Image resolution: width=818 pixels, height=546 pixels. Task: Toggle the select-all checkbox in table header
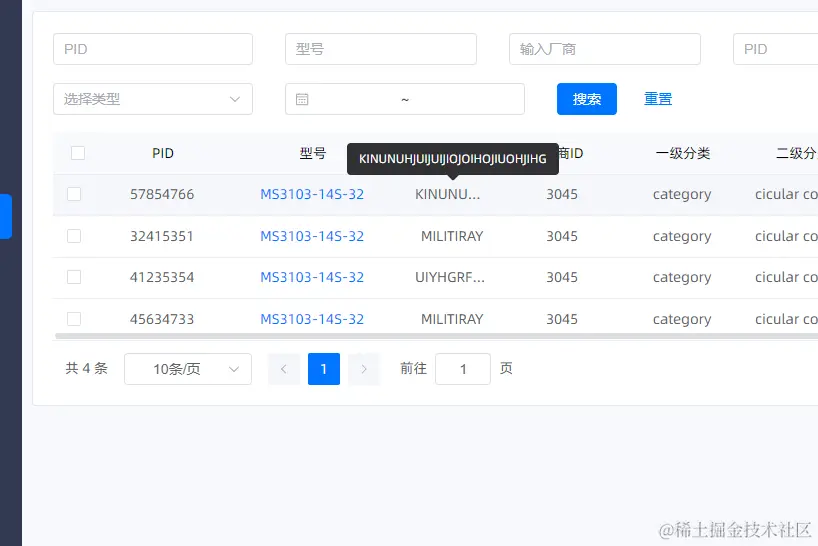[x=78, y=153]
